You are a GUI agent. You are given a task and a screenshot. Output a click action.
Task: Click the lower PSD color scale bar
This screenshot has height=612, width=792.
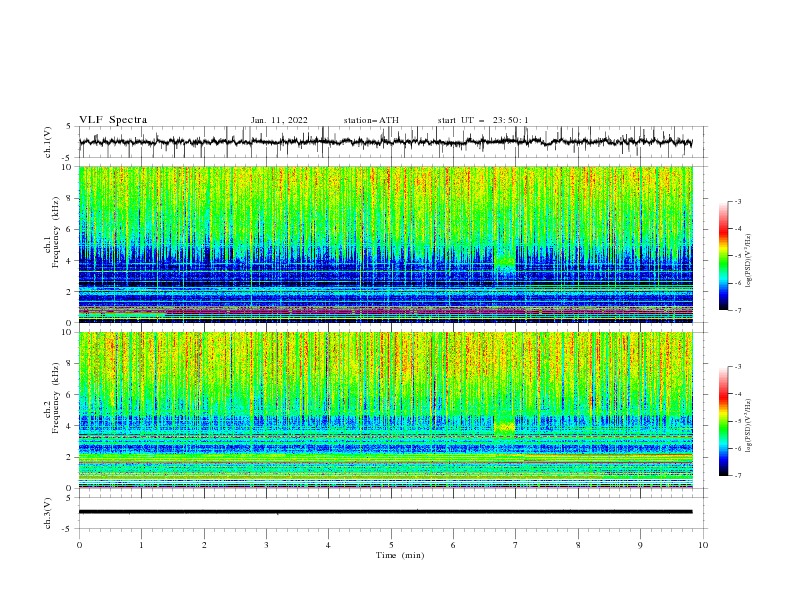pyautogui.click(x=723, y=421)
